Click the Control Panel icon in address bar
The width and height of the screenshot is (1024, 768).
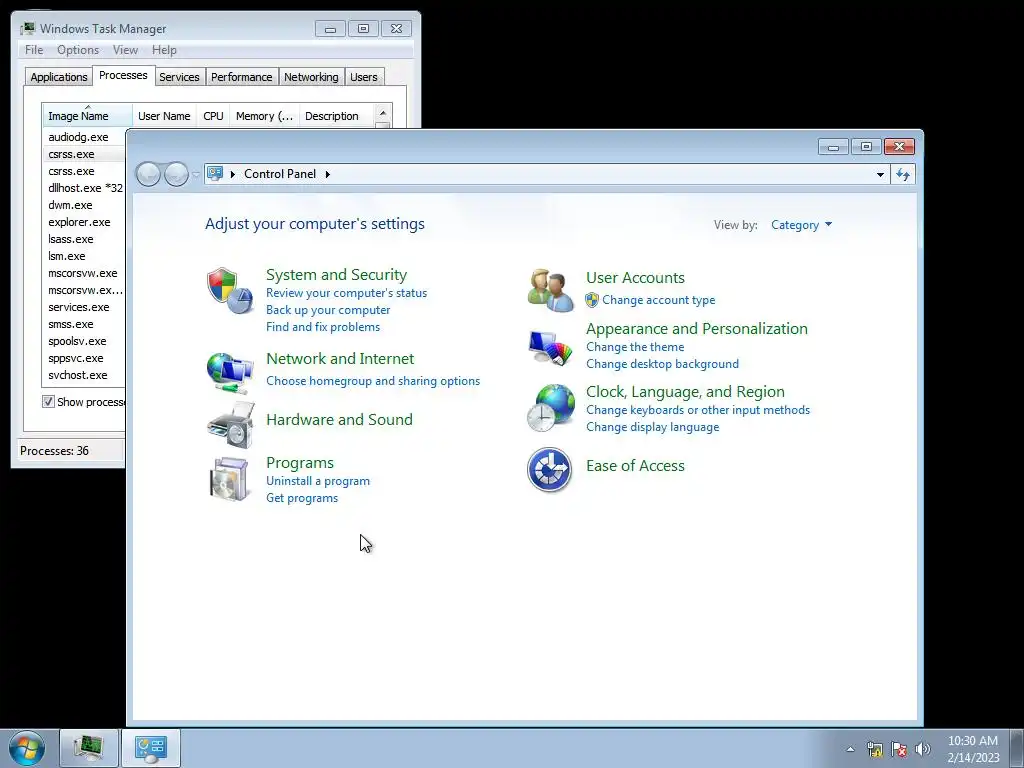[215, 174]
